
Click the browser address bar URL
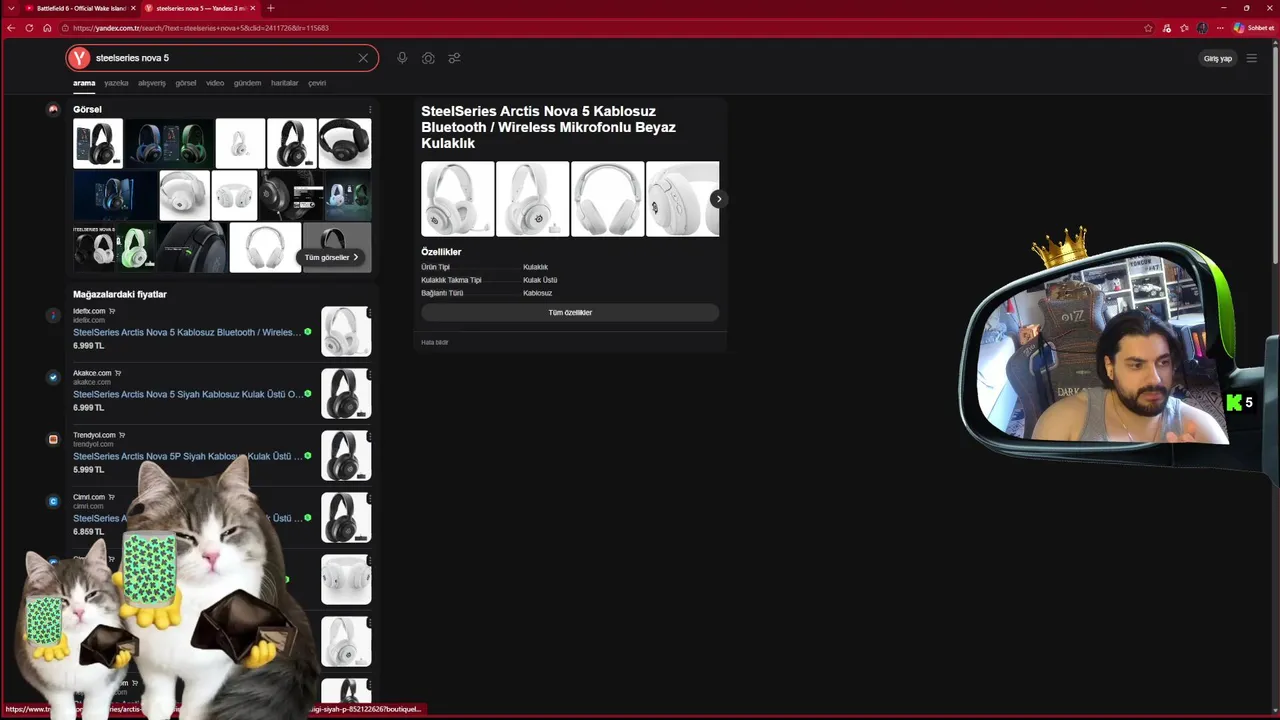200,28
